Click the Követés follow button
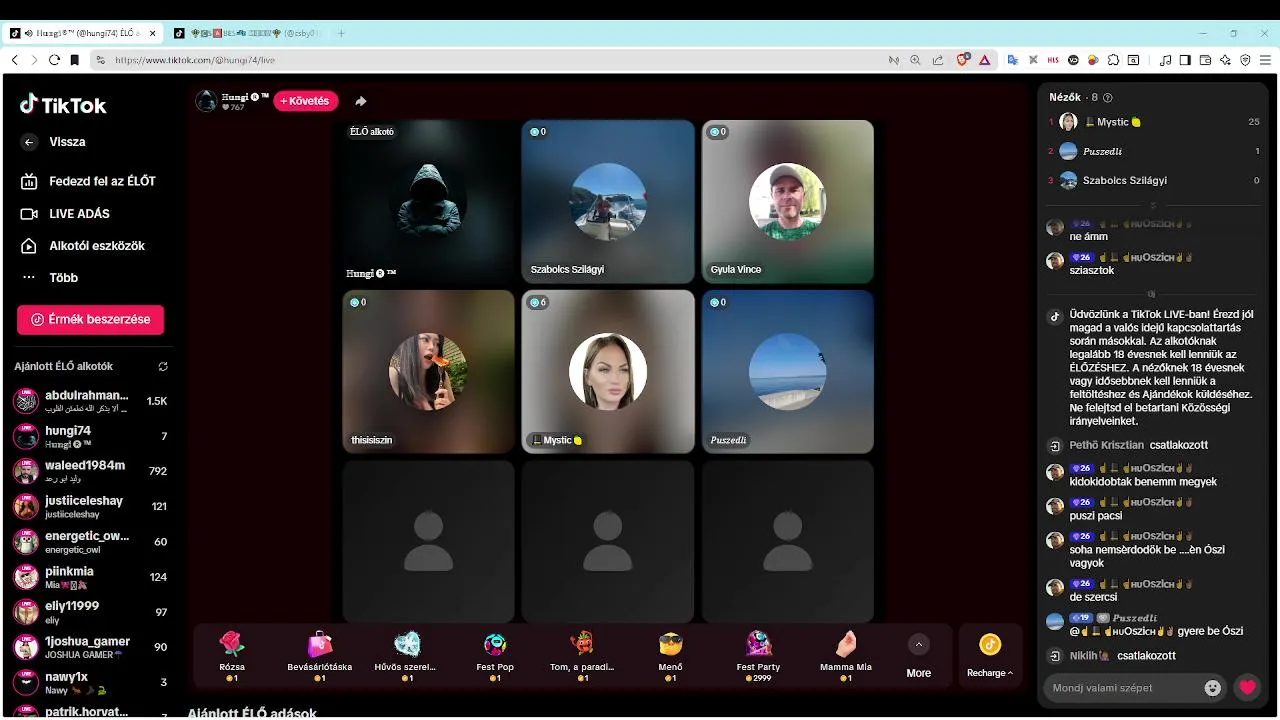The image size is (1280, 720). tap(306, 101)
